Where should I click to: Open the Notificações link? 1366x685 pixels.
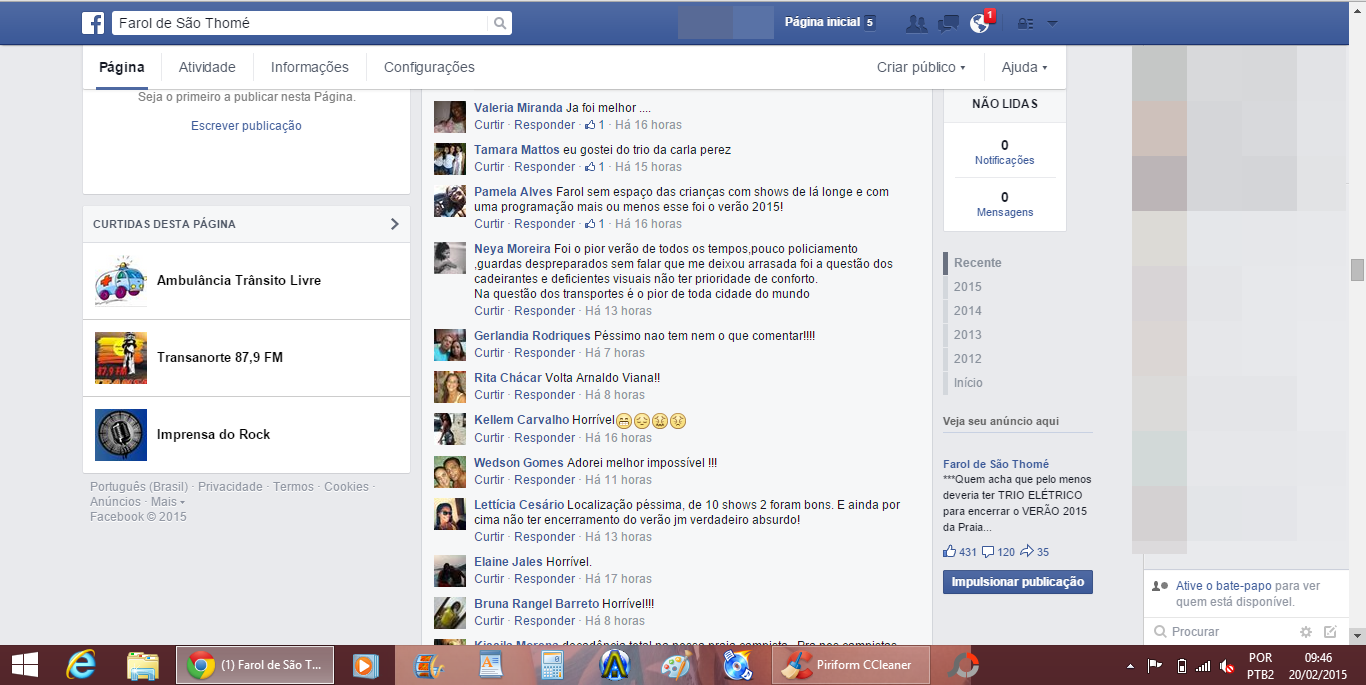[x=1004, y=161]
